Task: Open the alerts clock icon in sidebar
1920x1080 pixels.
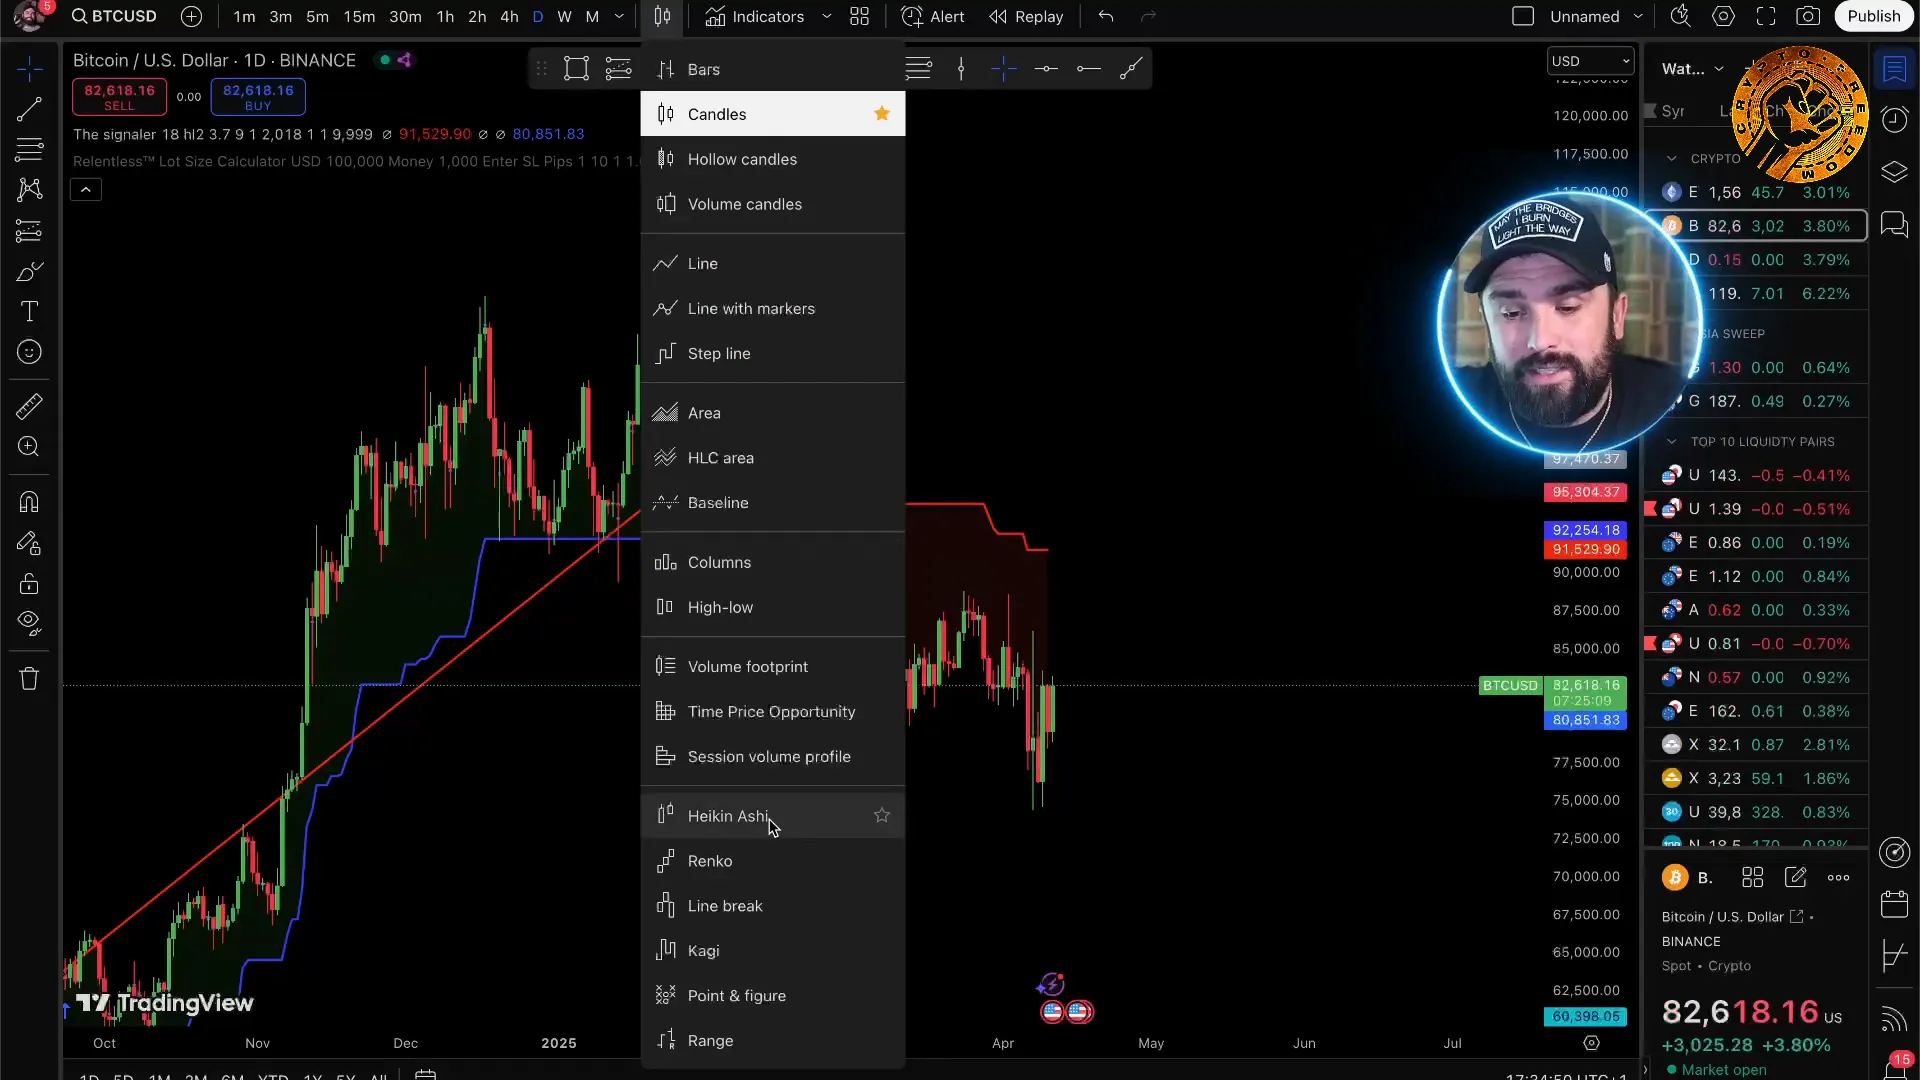Action: (1894, 120)
